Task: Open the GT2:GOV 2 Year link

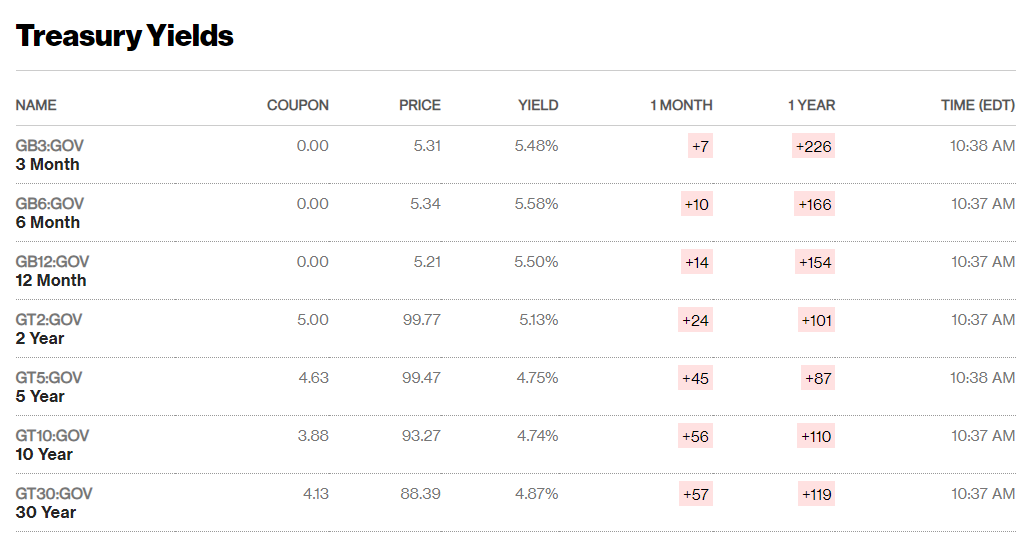Action: tap(49, 329)
